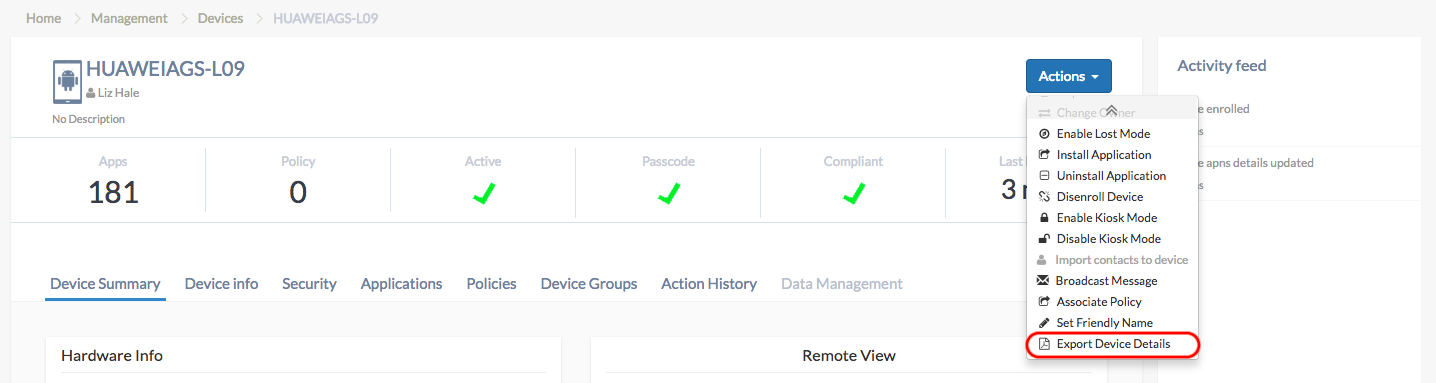Select Uninstall Application menu entry
Screen dimensions: 1436x383
click(x=1112, y=176)
